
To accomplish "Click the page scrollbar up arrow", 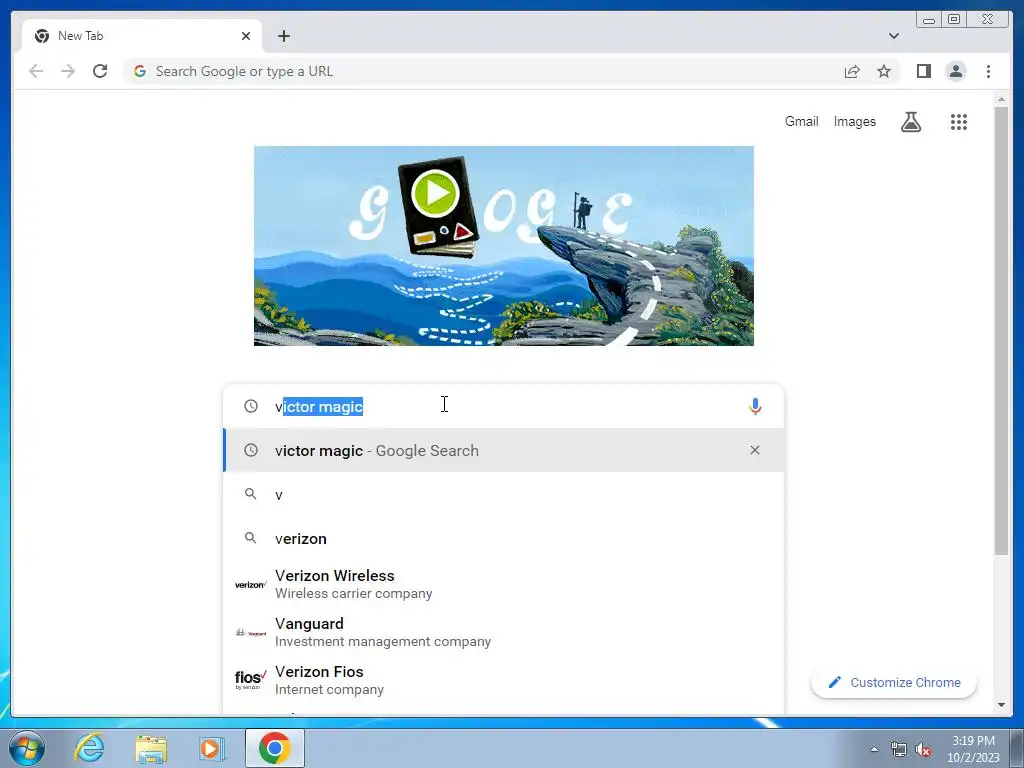I will coord(1002,99).
